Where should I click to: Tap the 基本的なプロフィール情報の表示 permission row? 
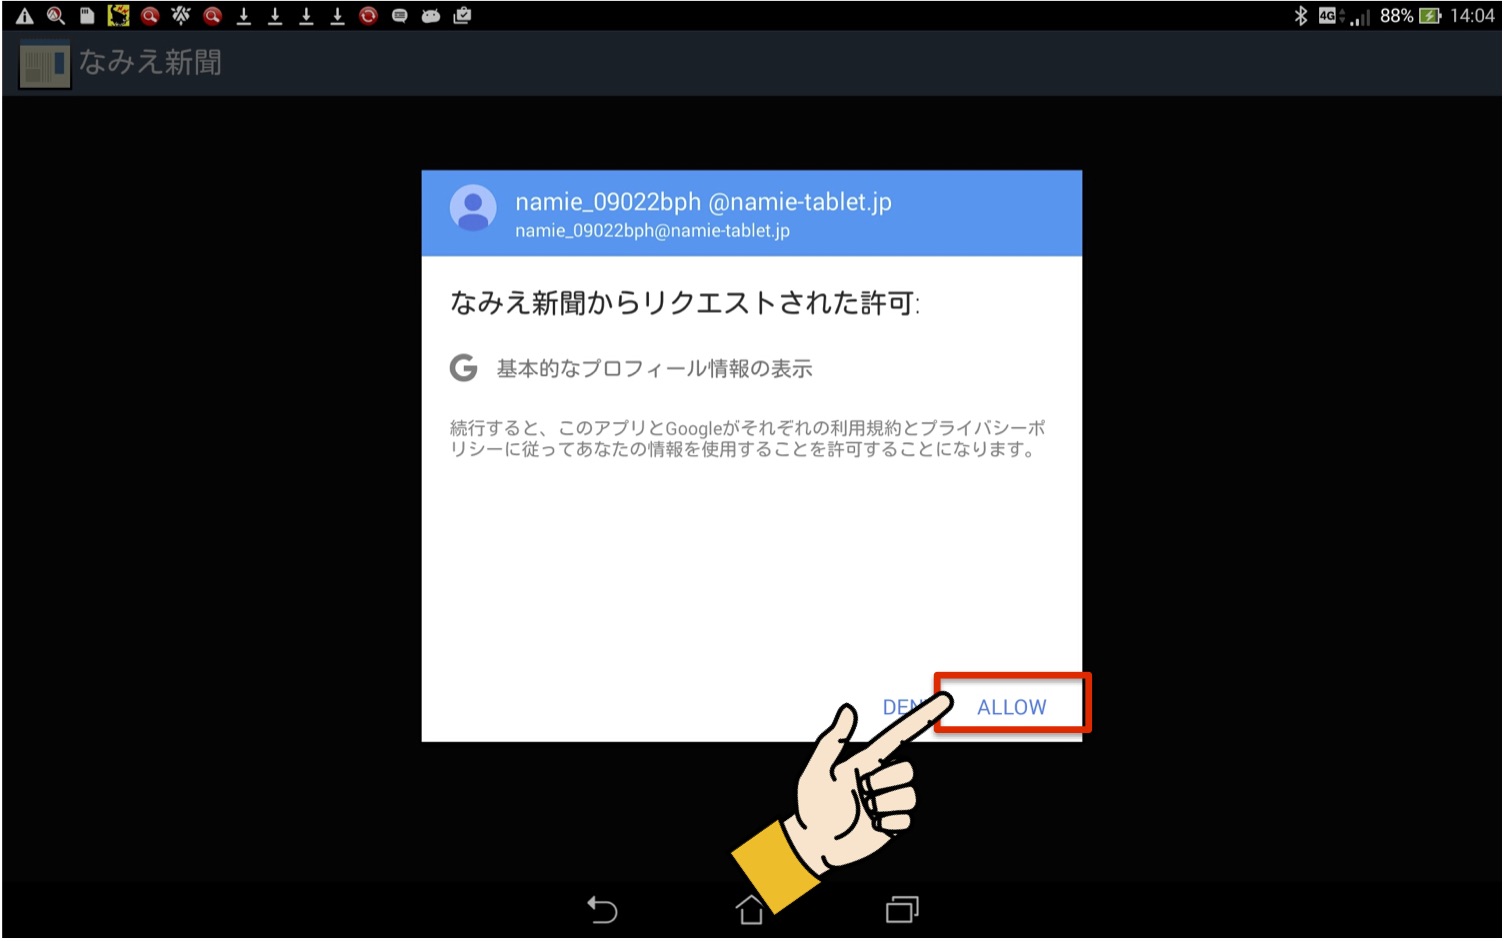coord(631,369)
